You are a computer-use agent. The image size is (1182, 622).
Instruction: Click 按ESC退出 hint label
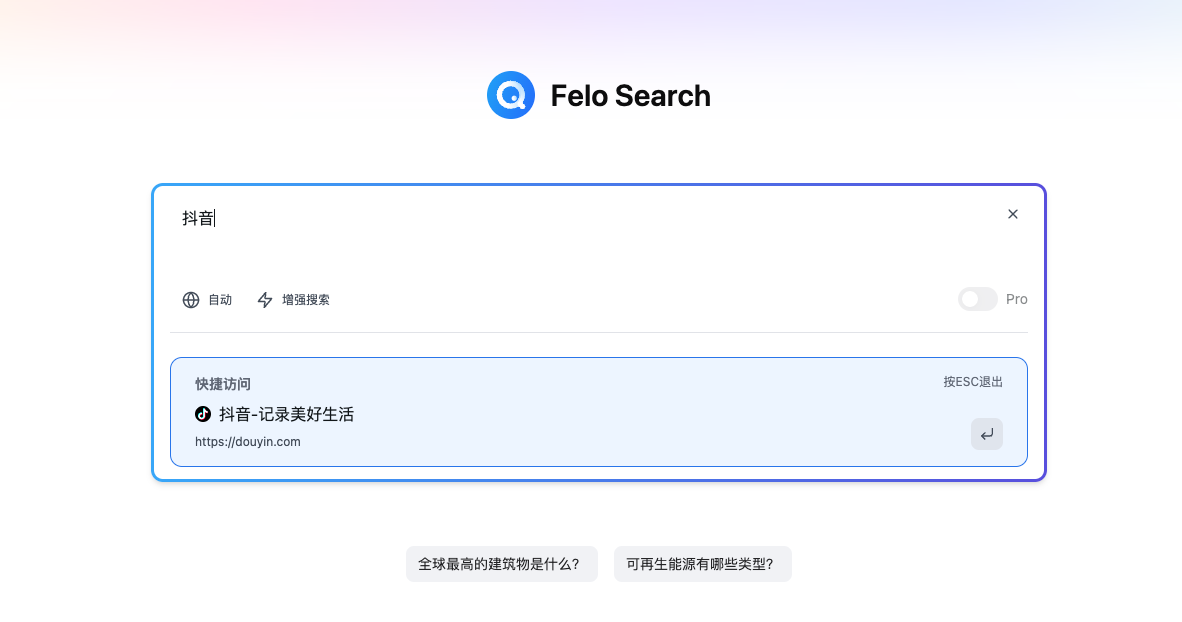coord(974,381)
